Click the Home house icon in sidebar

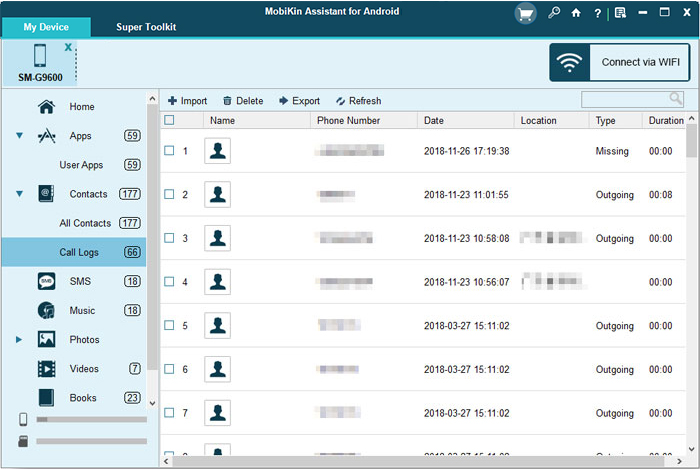click(46, 107)
